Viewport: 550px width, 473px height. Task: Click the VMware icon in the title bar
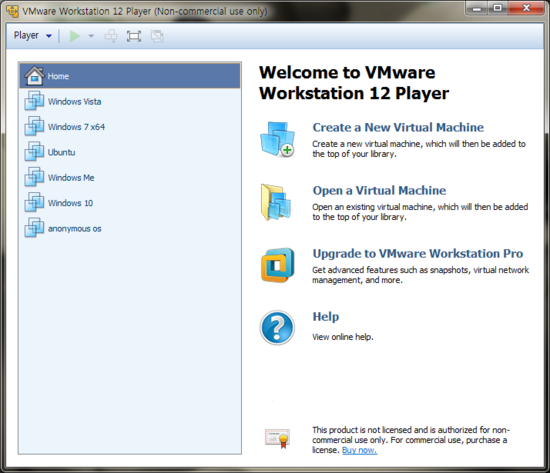(x=12, y=11)
